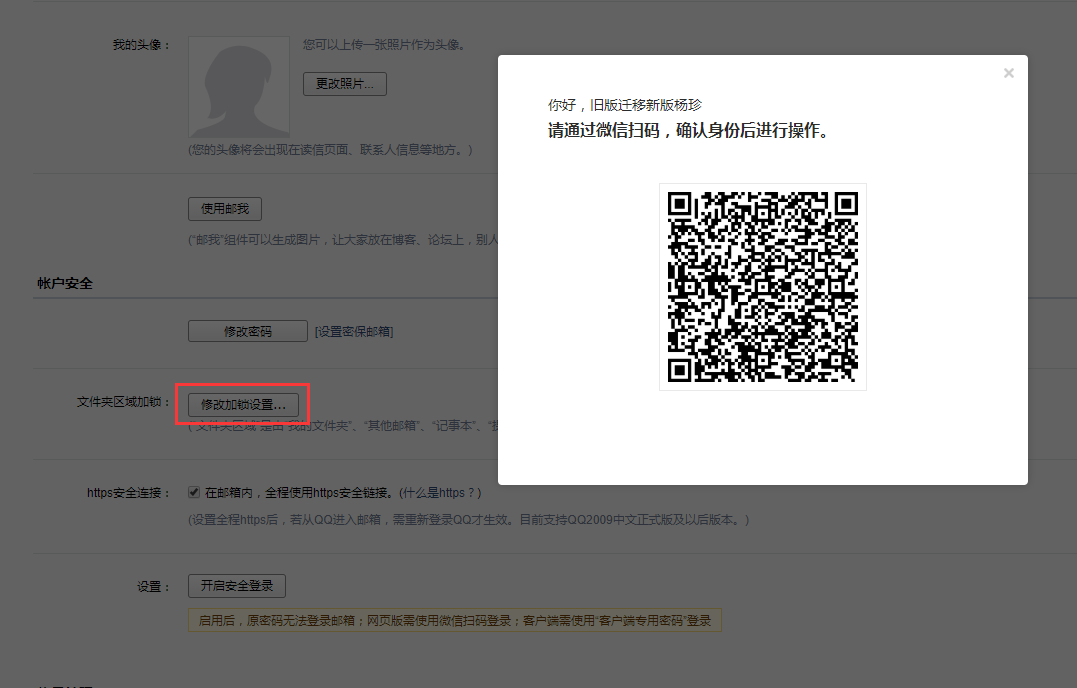
Task: Click the WeChat QR code image
Action: 762,287
